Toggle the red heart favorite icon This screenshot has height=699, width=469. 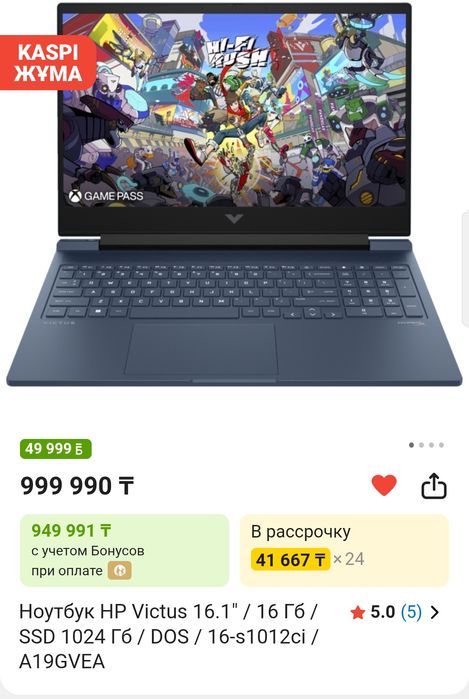pos(384,485)
